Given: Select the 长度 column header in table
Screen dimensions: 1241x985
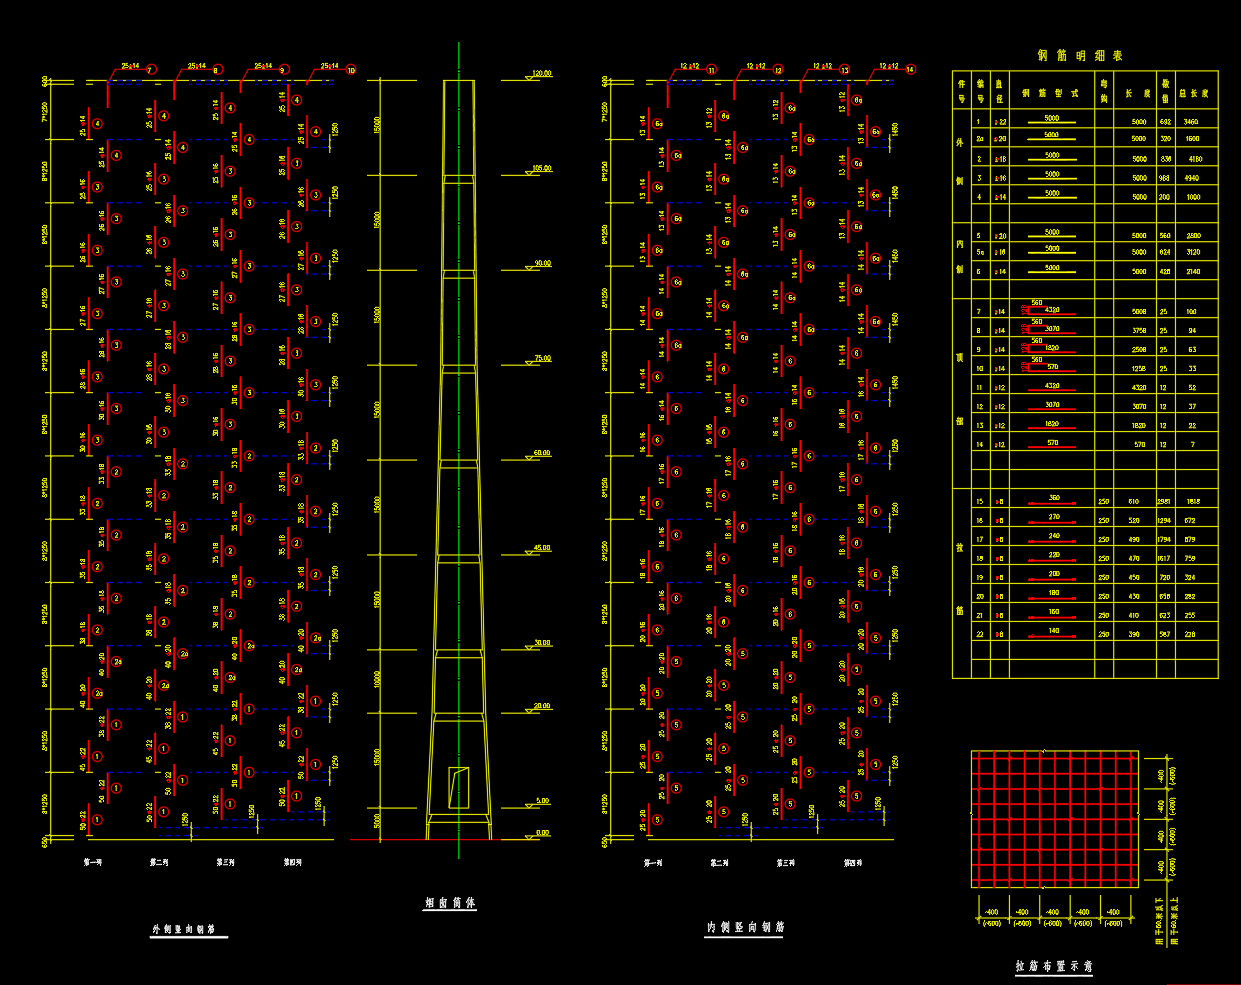Looking at the screenshot, I should [x=1138, y=93].
